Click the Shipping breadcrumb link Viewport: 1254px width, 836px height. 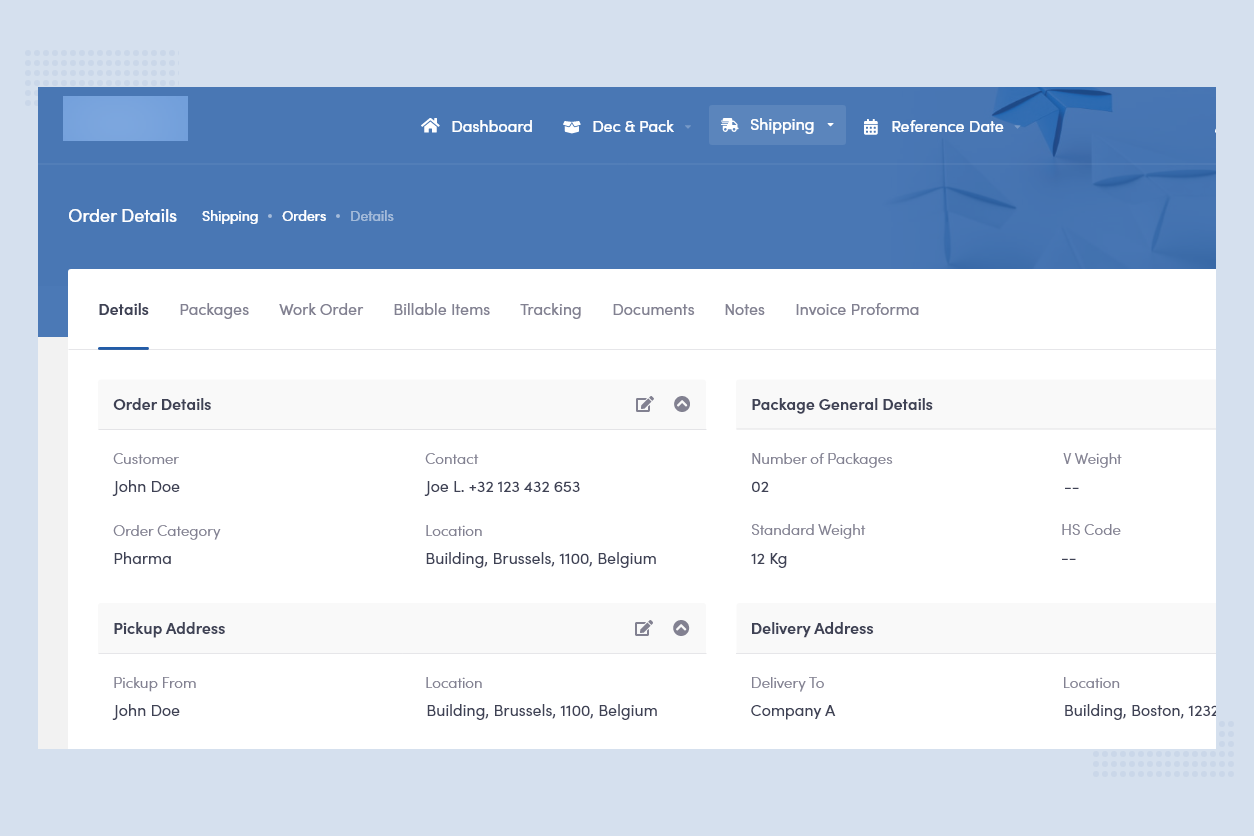(x=230, y=216)
